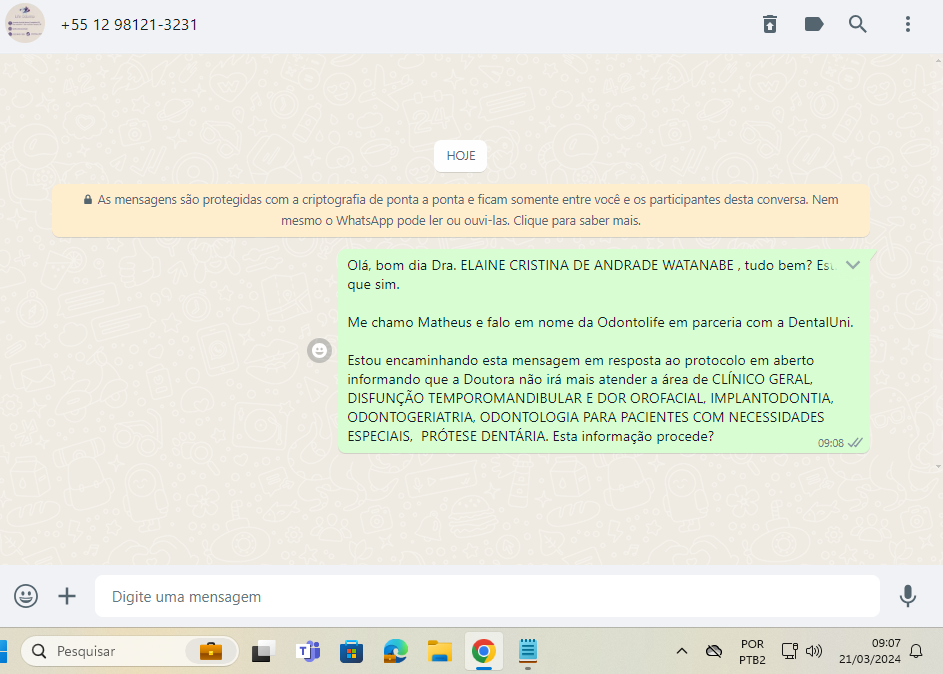Open contact info for +55 12 98121-3231
Viewport: 943px width, 674px height.
point(129,25)
